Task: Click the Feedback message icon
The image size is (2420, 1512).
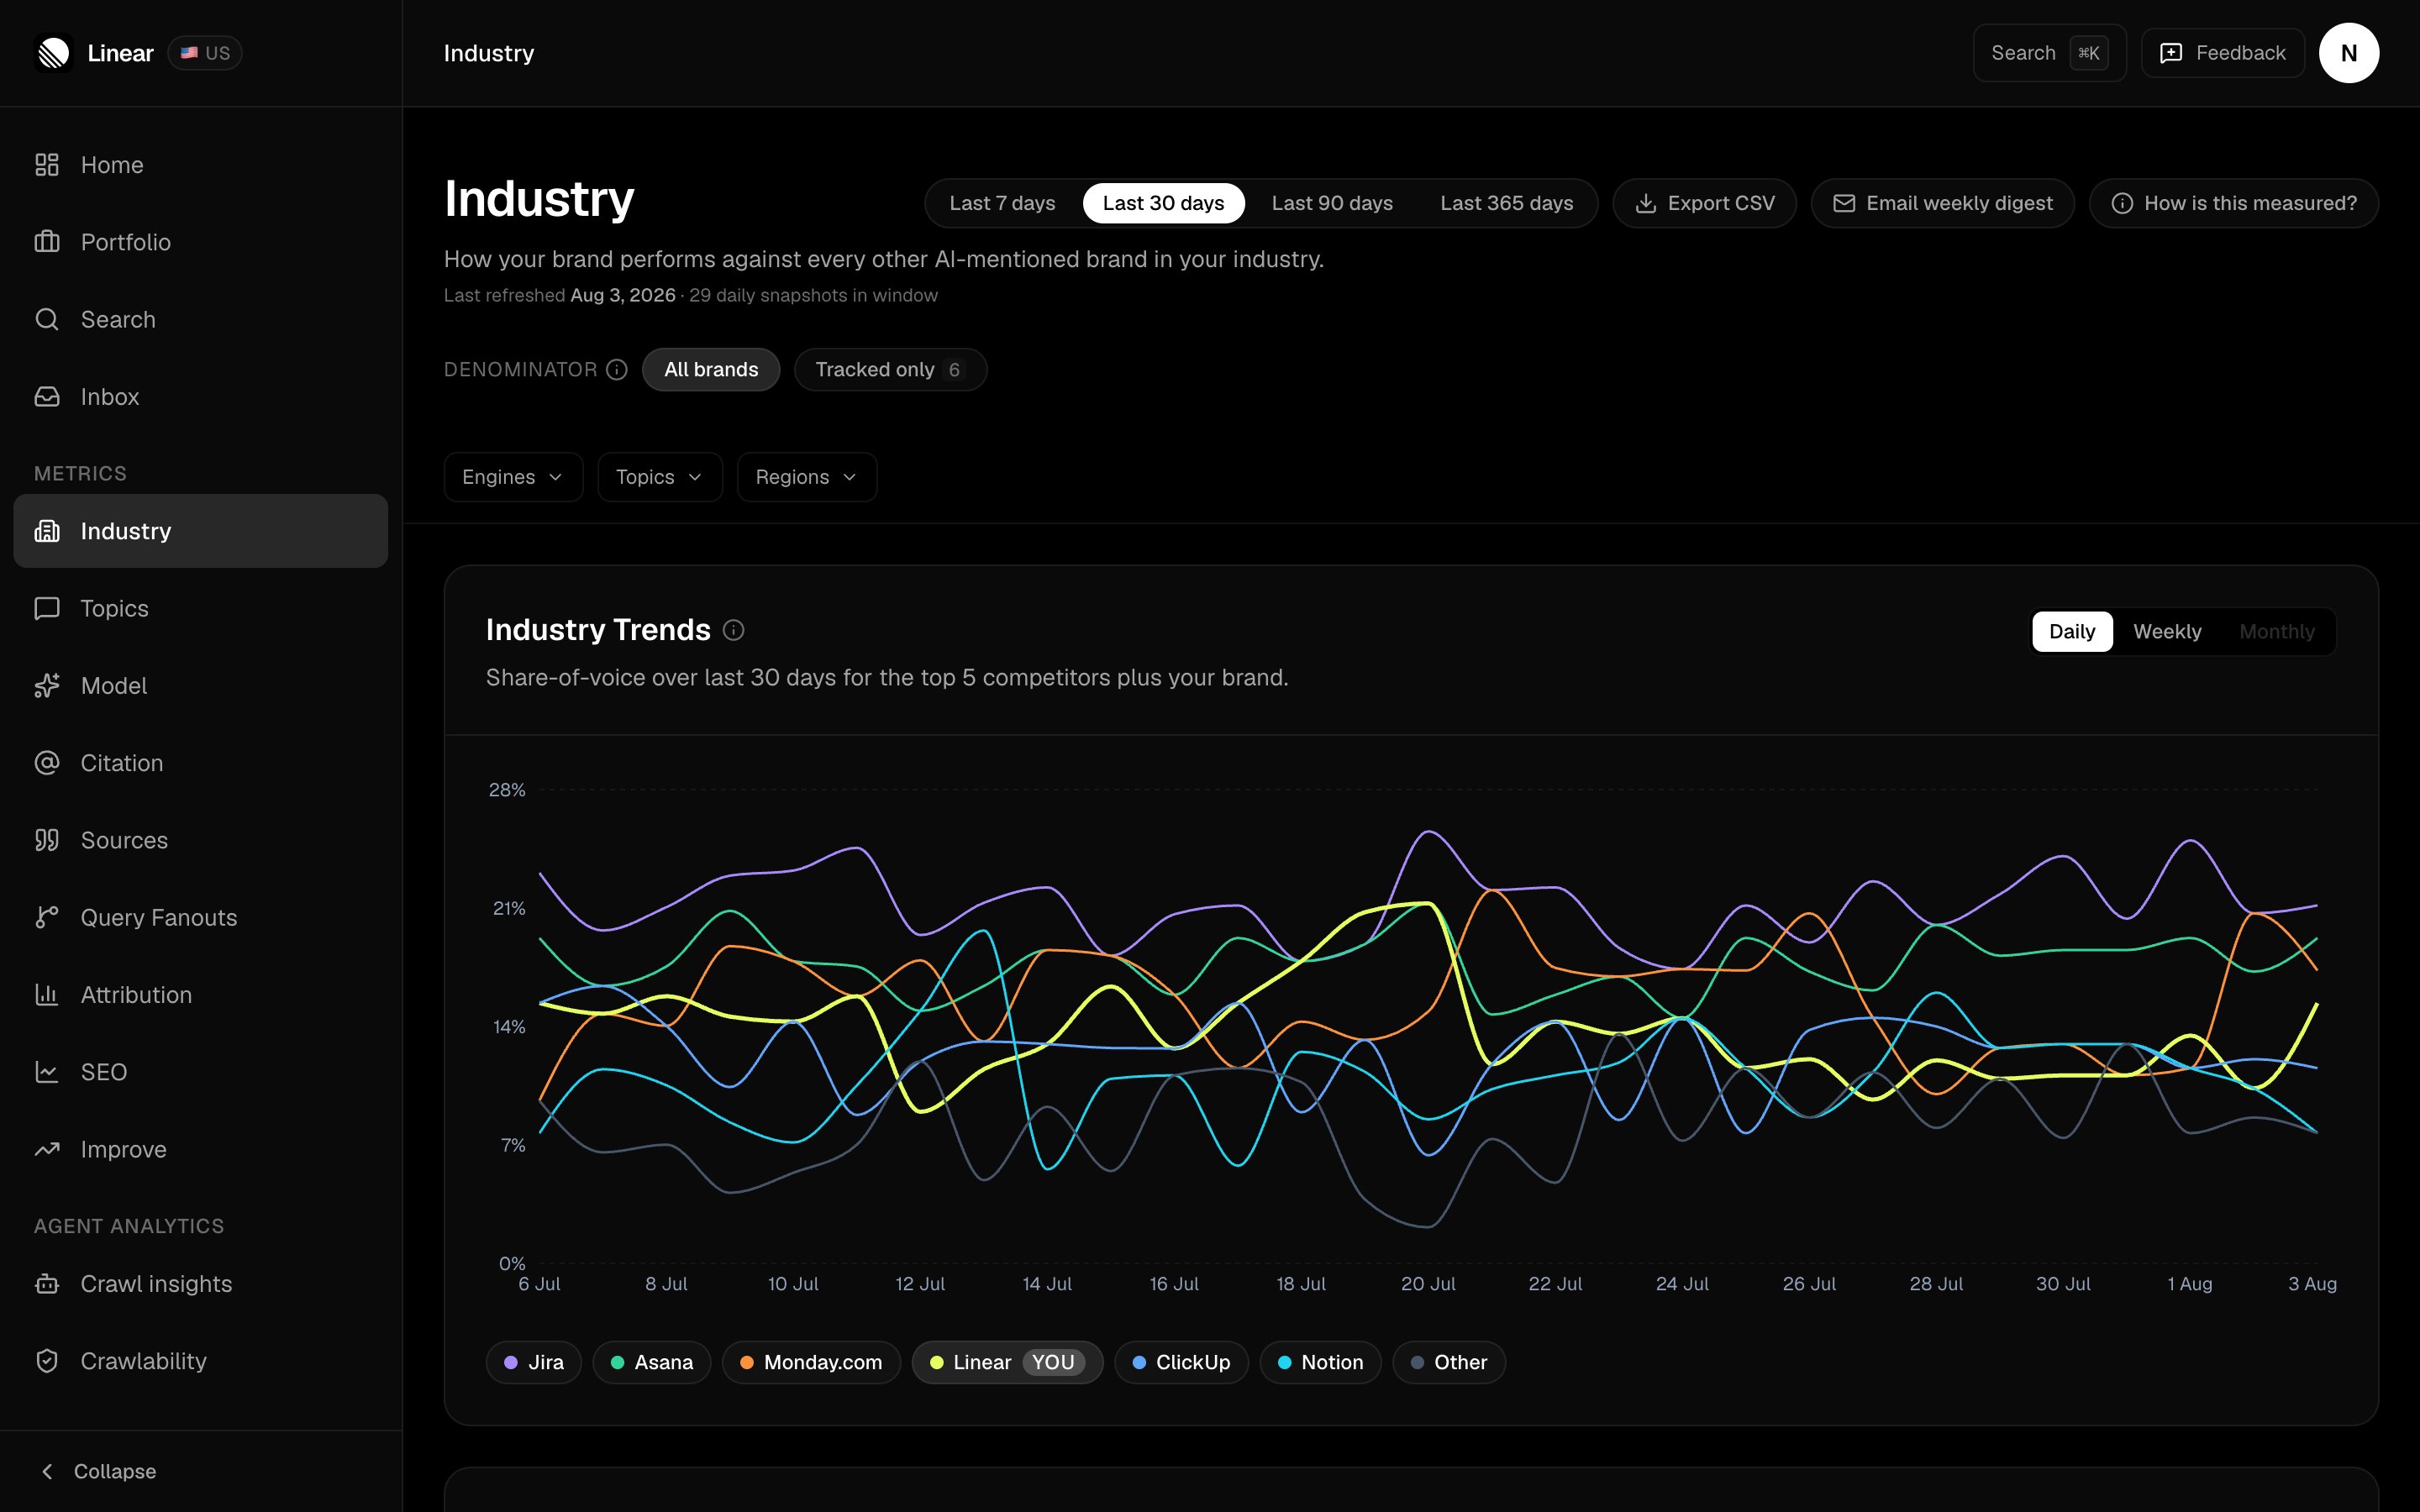Action: point(2171,53)
